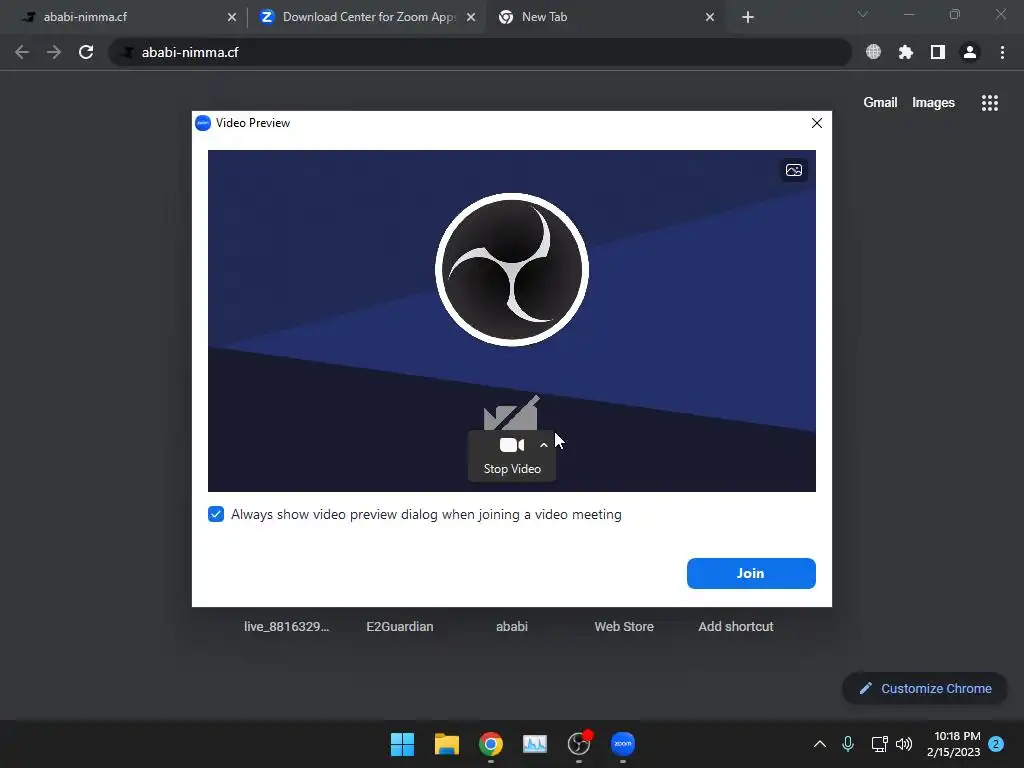The image size is (1024, 768).
Task: Expand video options arrow beside Stop Video
Action: pos(543,445)
